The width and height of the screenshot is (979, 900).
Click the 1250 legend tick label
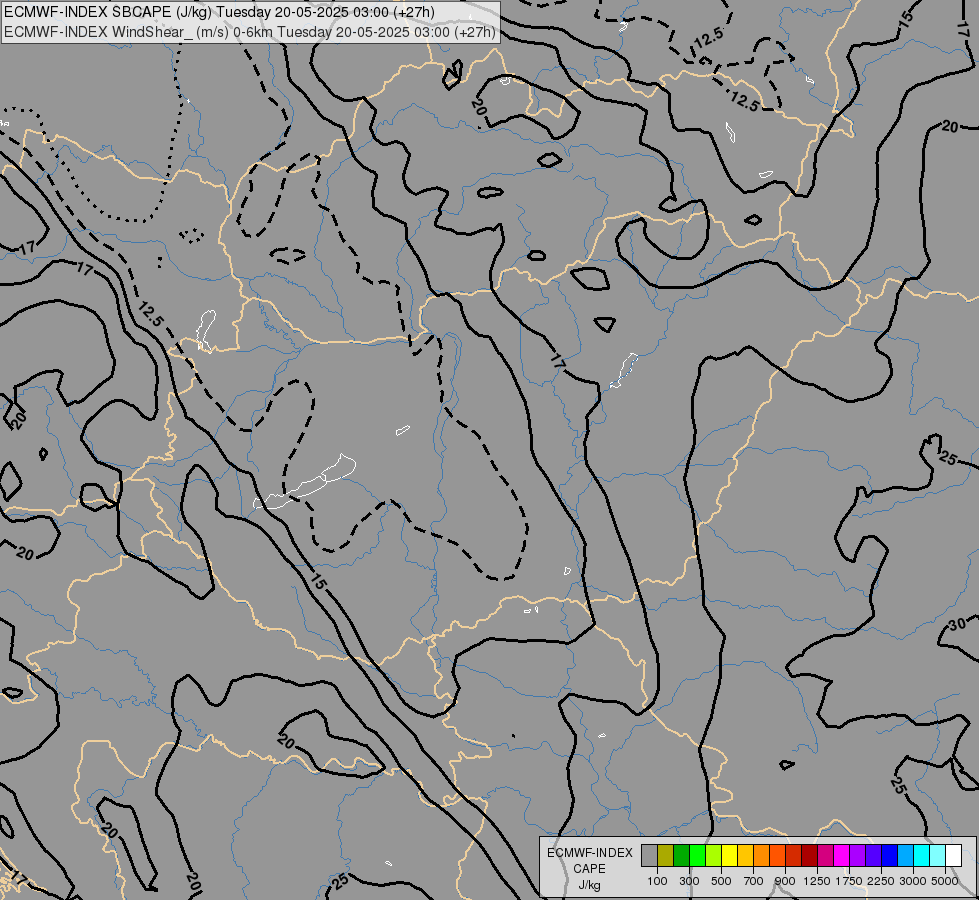(x=817, y=881)
